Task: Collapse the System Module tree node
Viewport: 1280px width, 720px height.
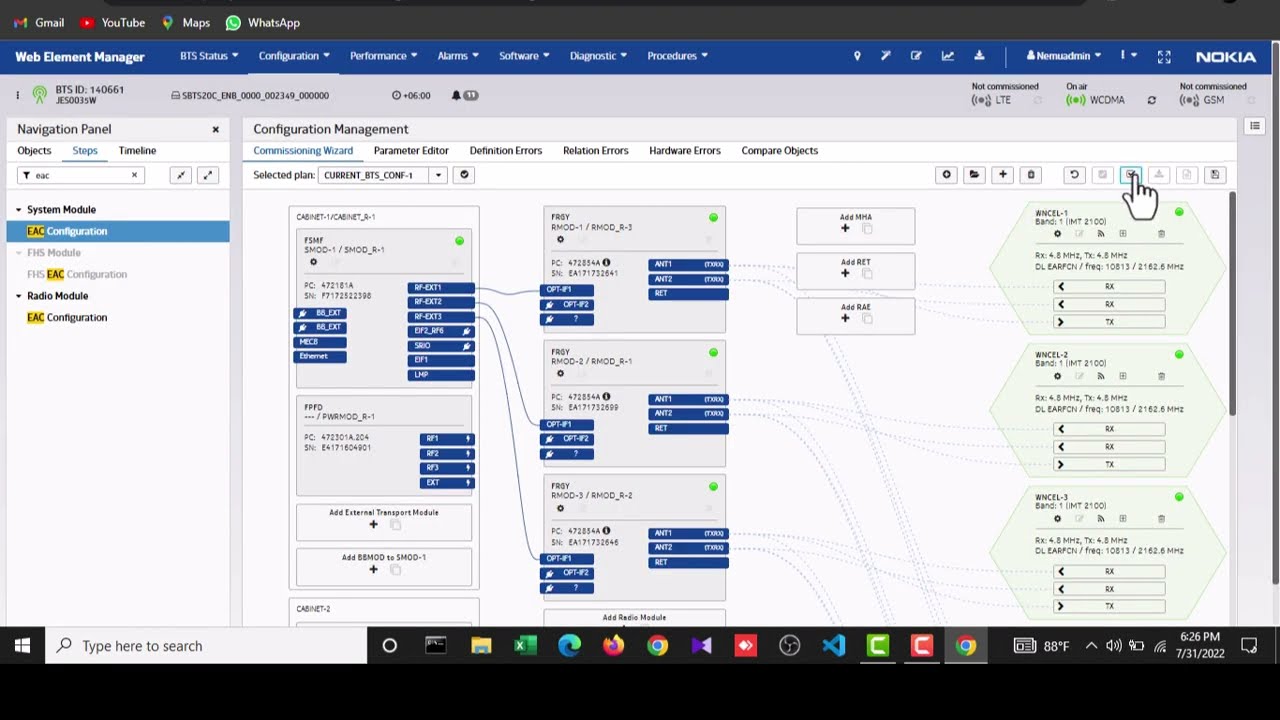Action: coord(18,210)
